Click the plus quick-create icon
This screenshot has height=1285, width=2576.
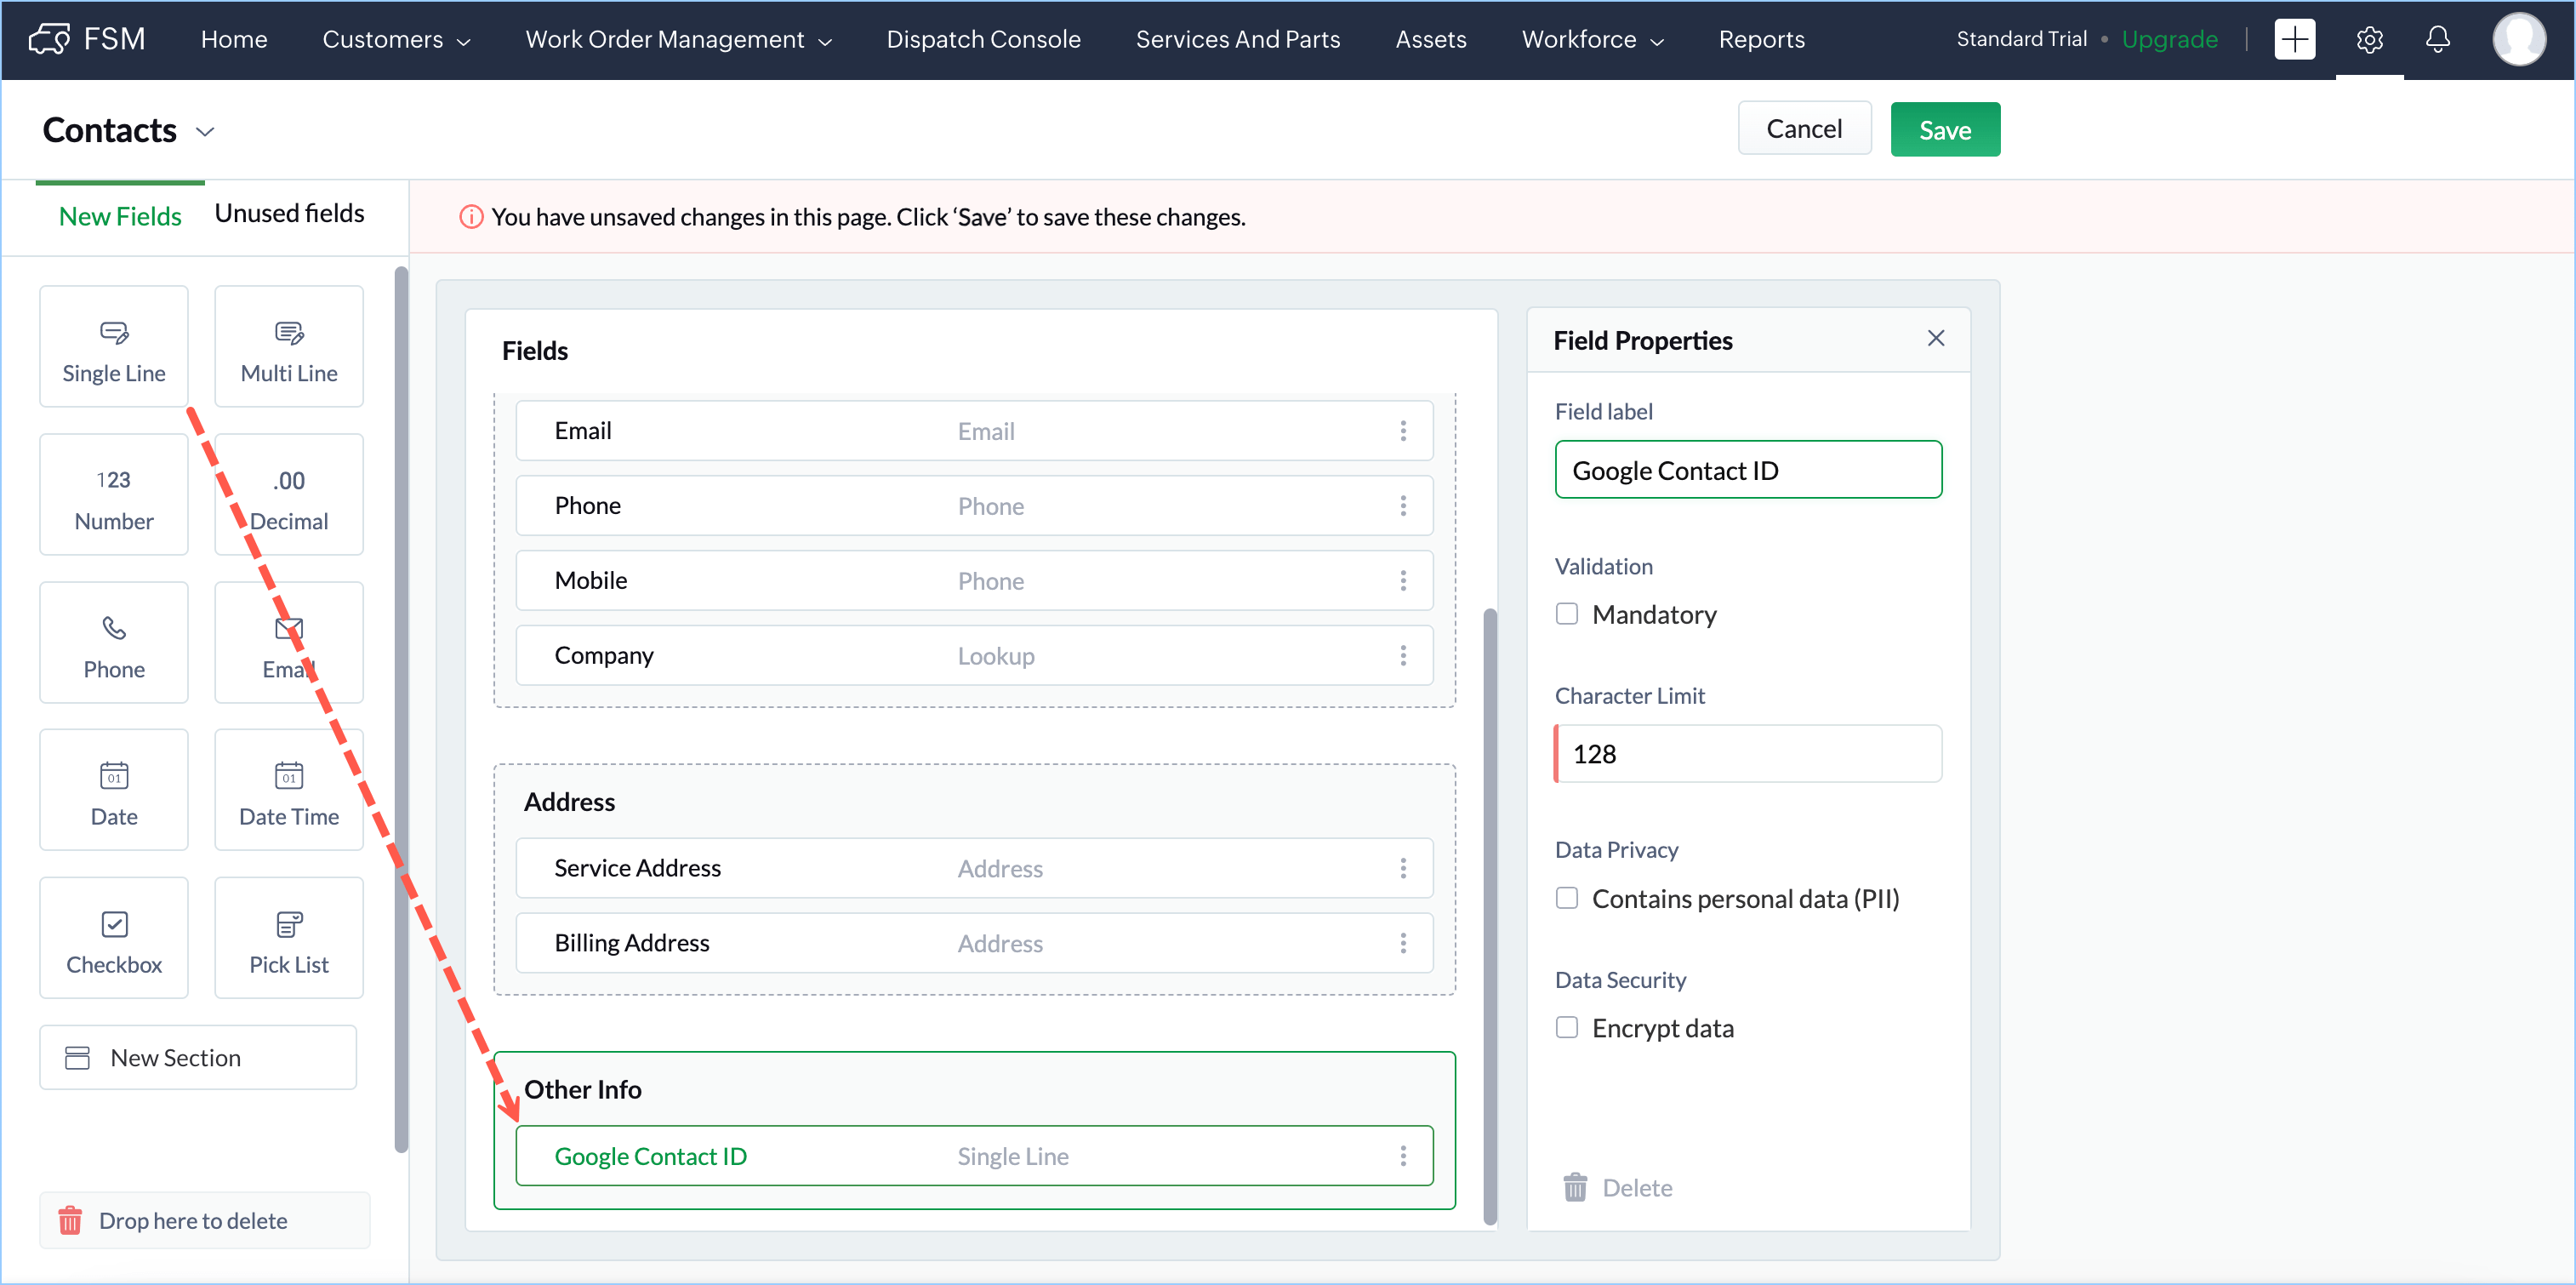coord(2294,40)
